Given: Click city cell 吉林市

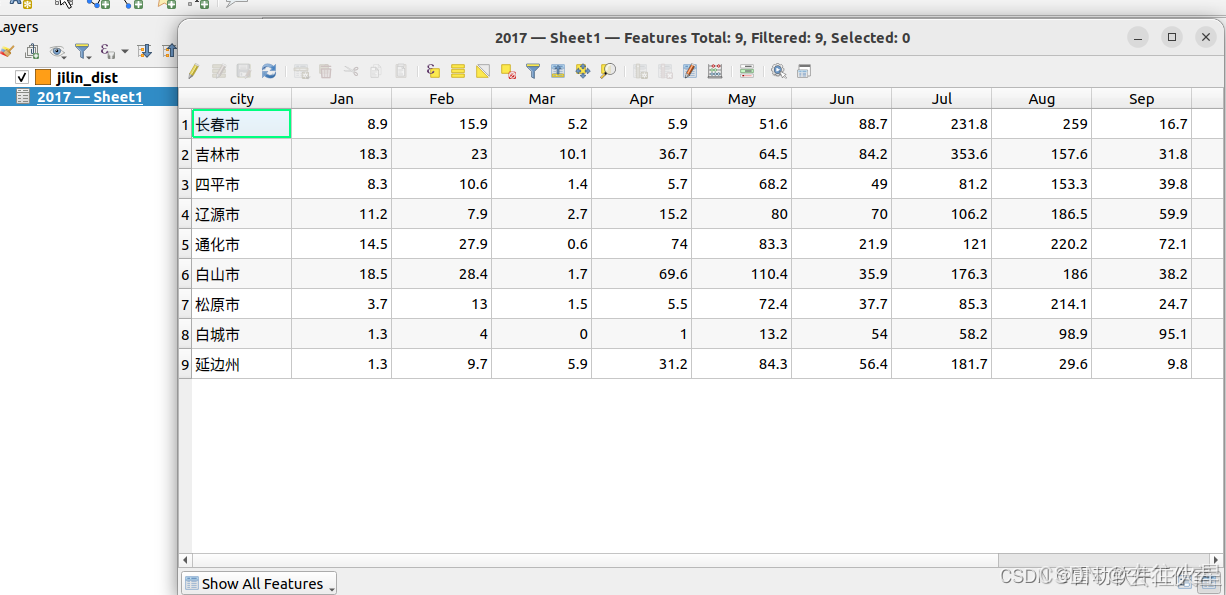Looking at the screenshot, I should point(241,154).
